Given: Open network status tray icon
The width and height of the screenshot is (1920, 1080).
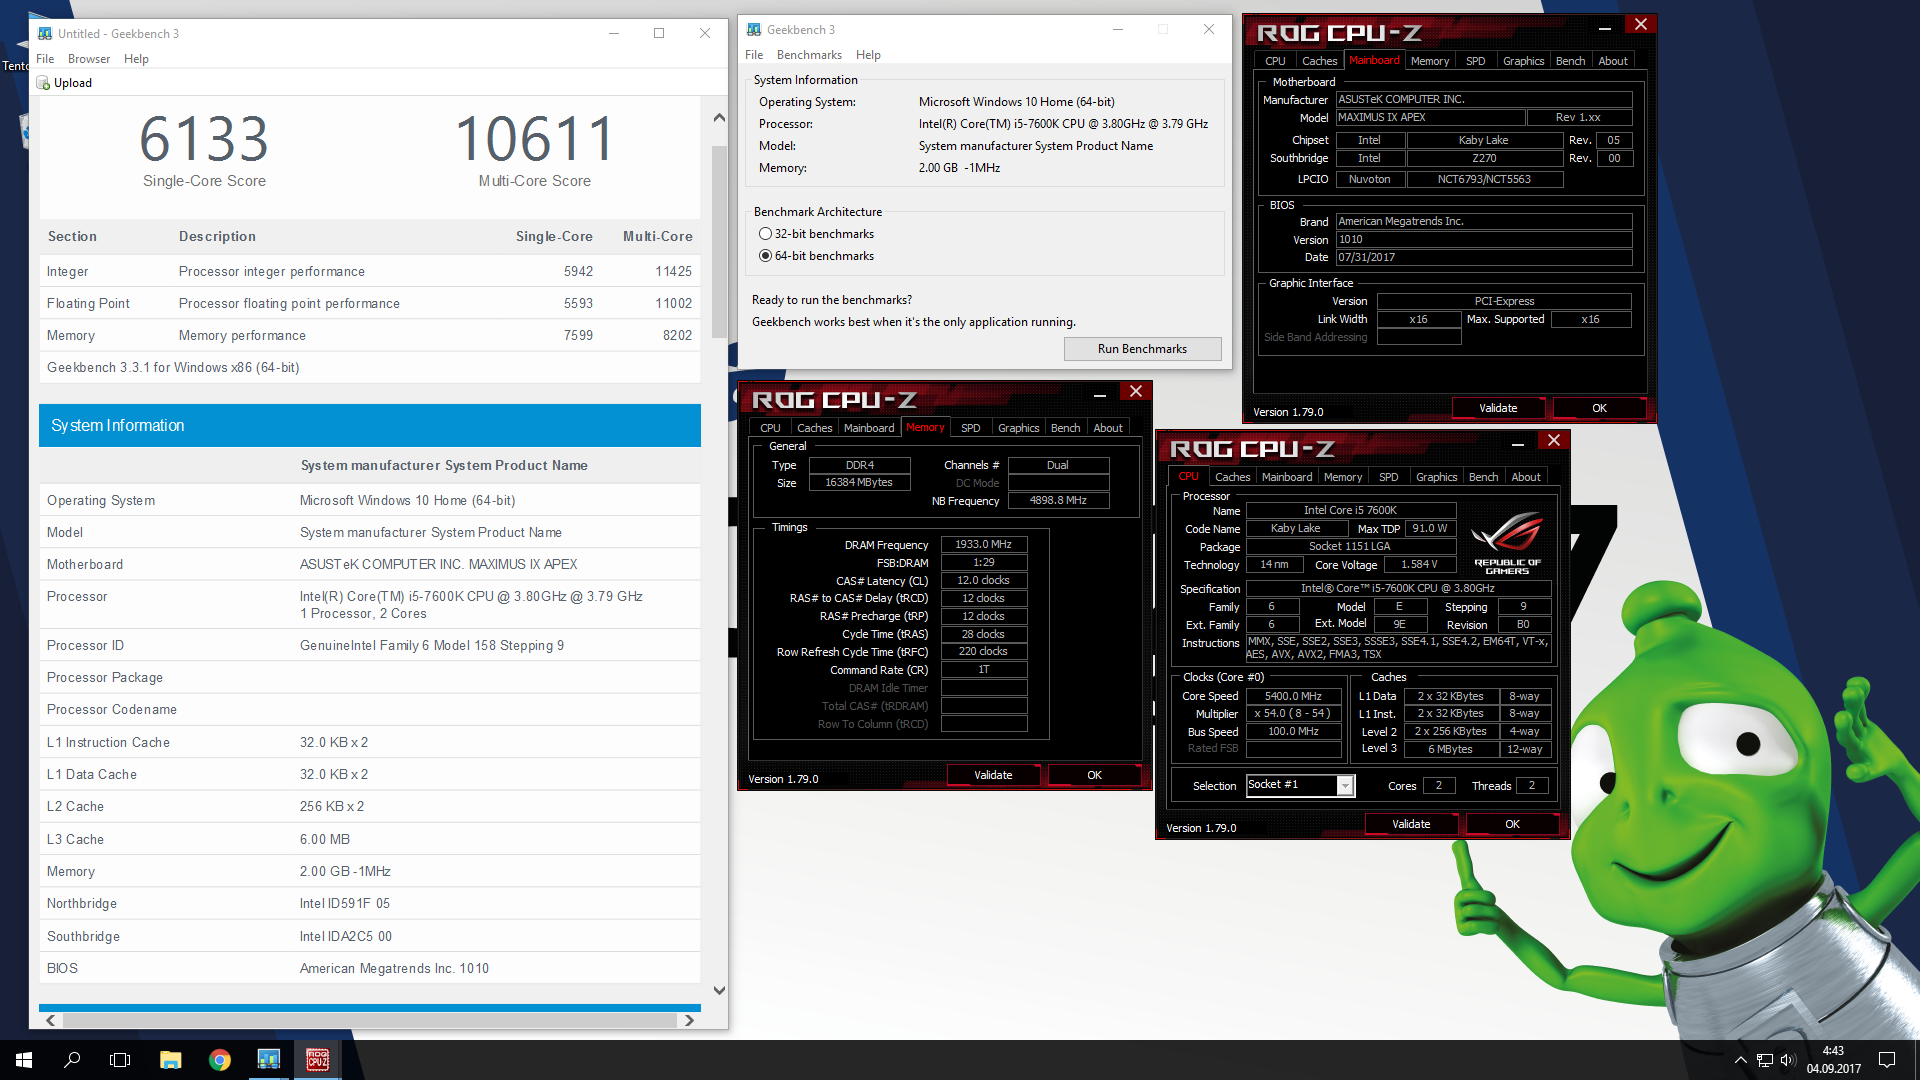Looking at the screenshot, I should click(x=1765, y=1060).
